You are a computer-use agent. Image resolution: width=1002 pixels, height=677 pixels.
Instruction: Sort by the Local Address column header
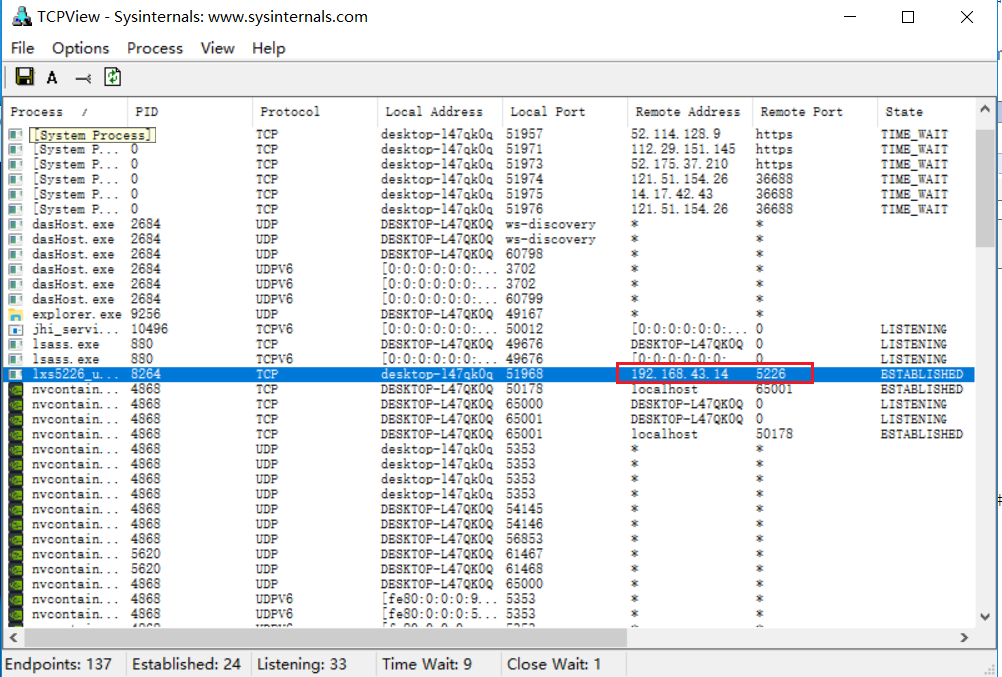click(x=440, y=112)
